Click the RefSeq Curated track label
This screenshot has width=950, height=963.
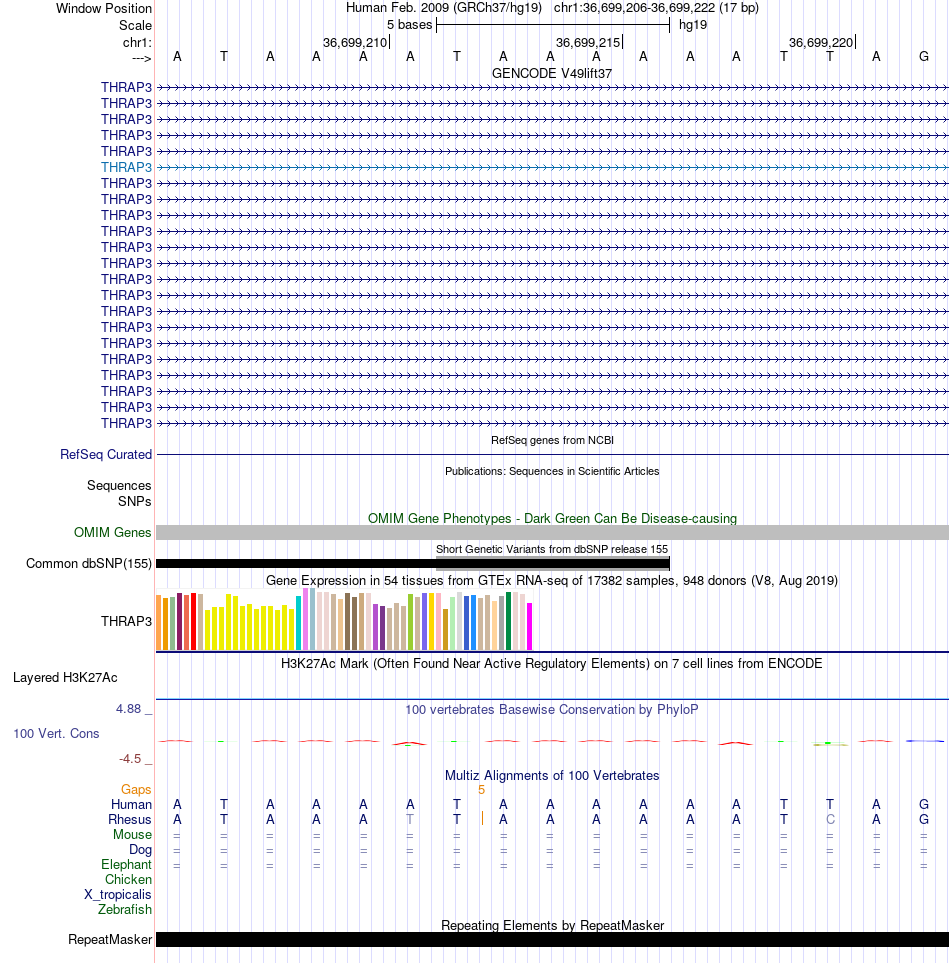pyautogui.click(x=106, y=454)
